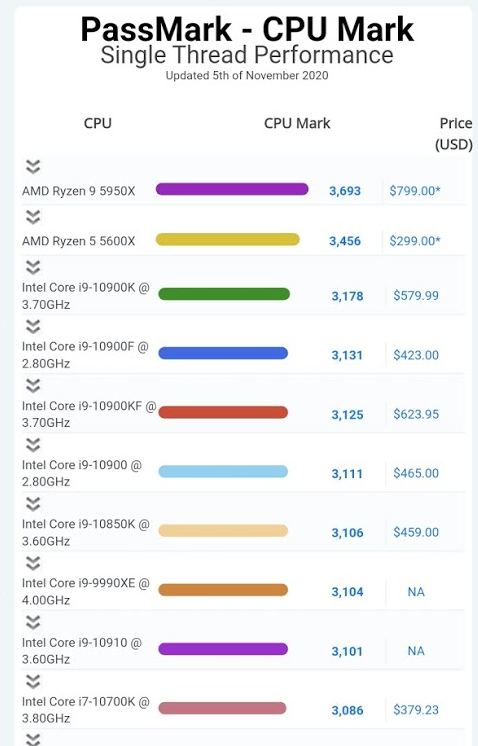Expand details chevron above AMD Ryzen 5 5600X
This screenshot has width=478, height=746.
[x=33, y=217]
